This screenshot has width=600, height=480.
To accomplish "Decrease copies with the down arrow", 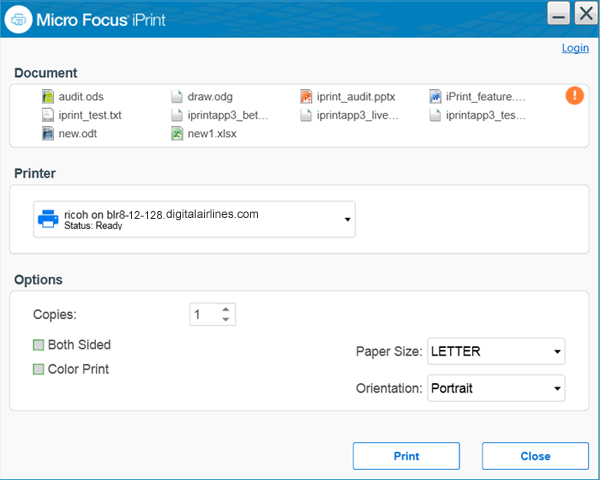I will tap(227, 320).
